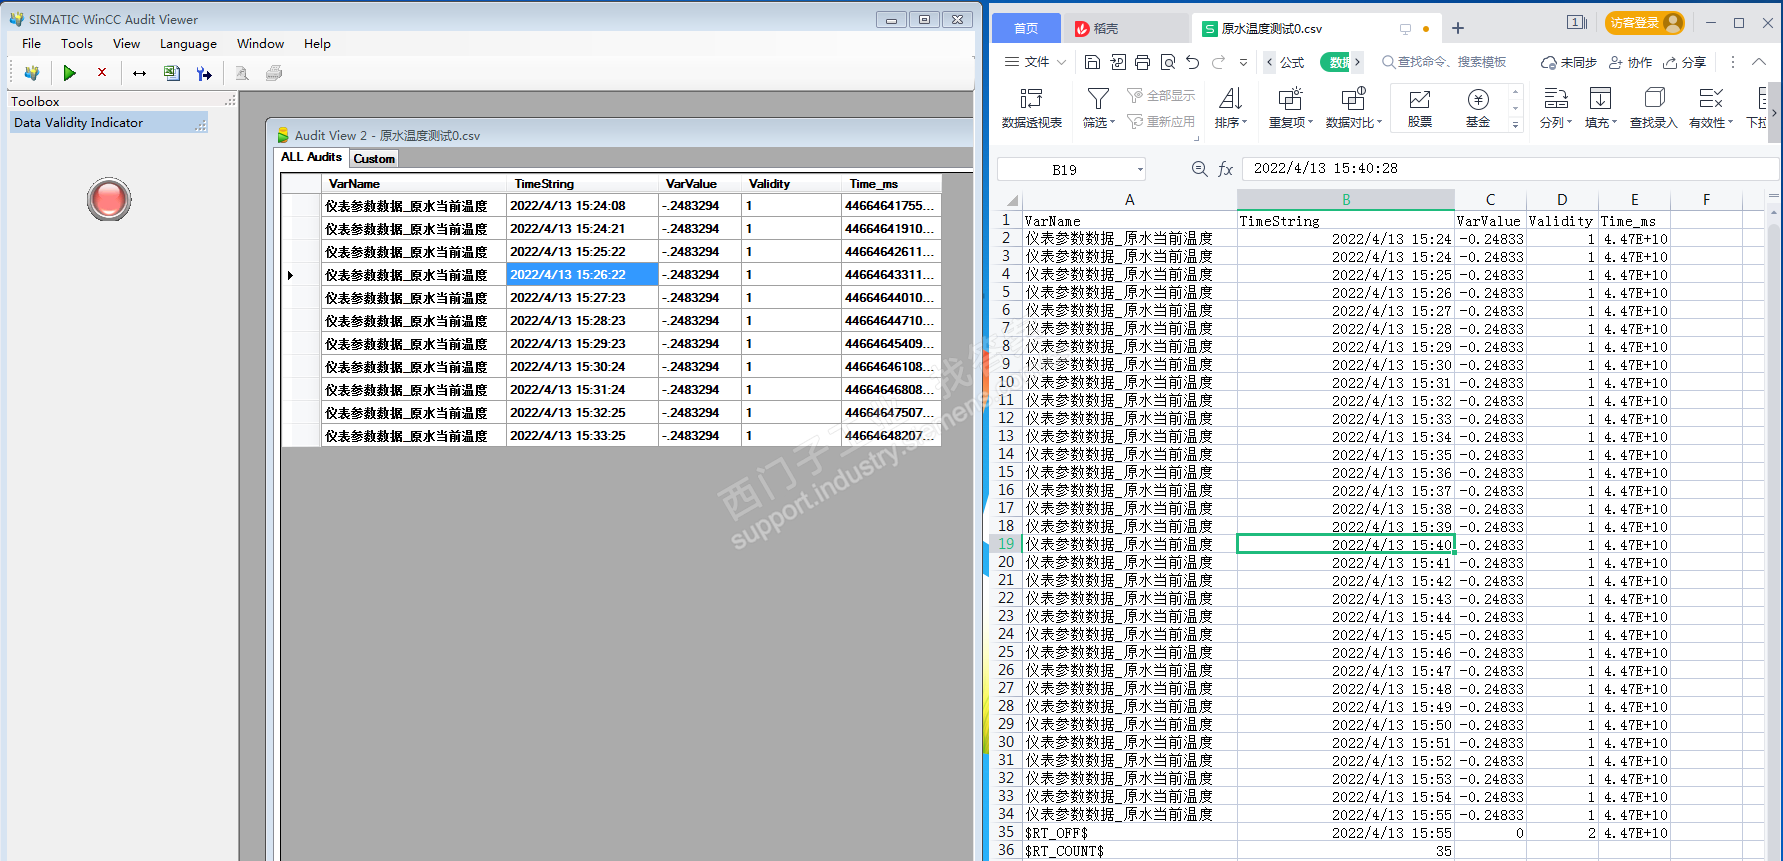Image resolution: width=1783 pixels, height=861 pixels.
Task: Click the Redo arrow in WPS
Action: tap(1218, 62)
